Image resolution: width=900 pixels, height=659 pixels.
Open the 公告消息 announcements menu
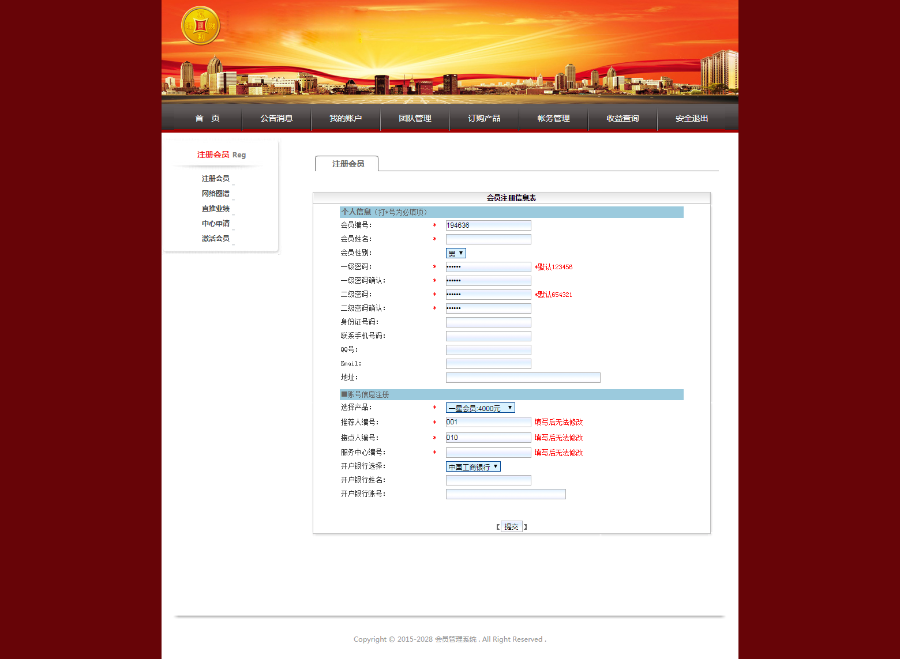(276, 118)
